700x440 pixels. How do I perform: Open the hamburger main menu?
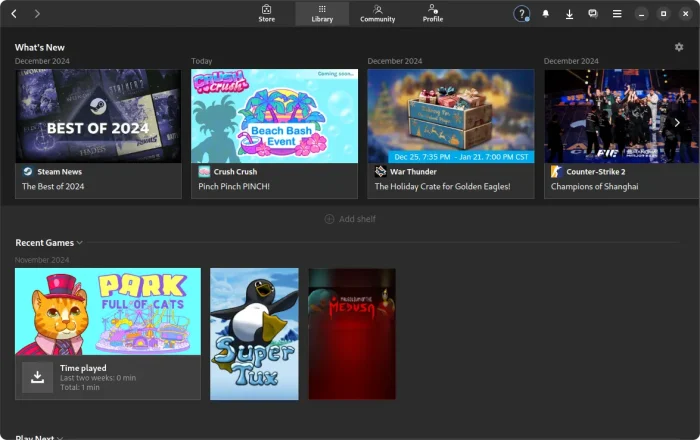click(x=617, y=14)
